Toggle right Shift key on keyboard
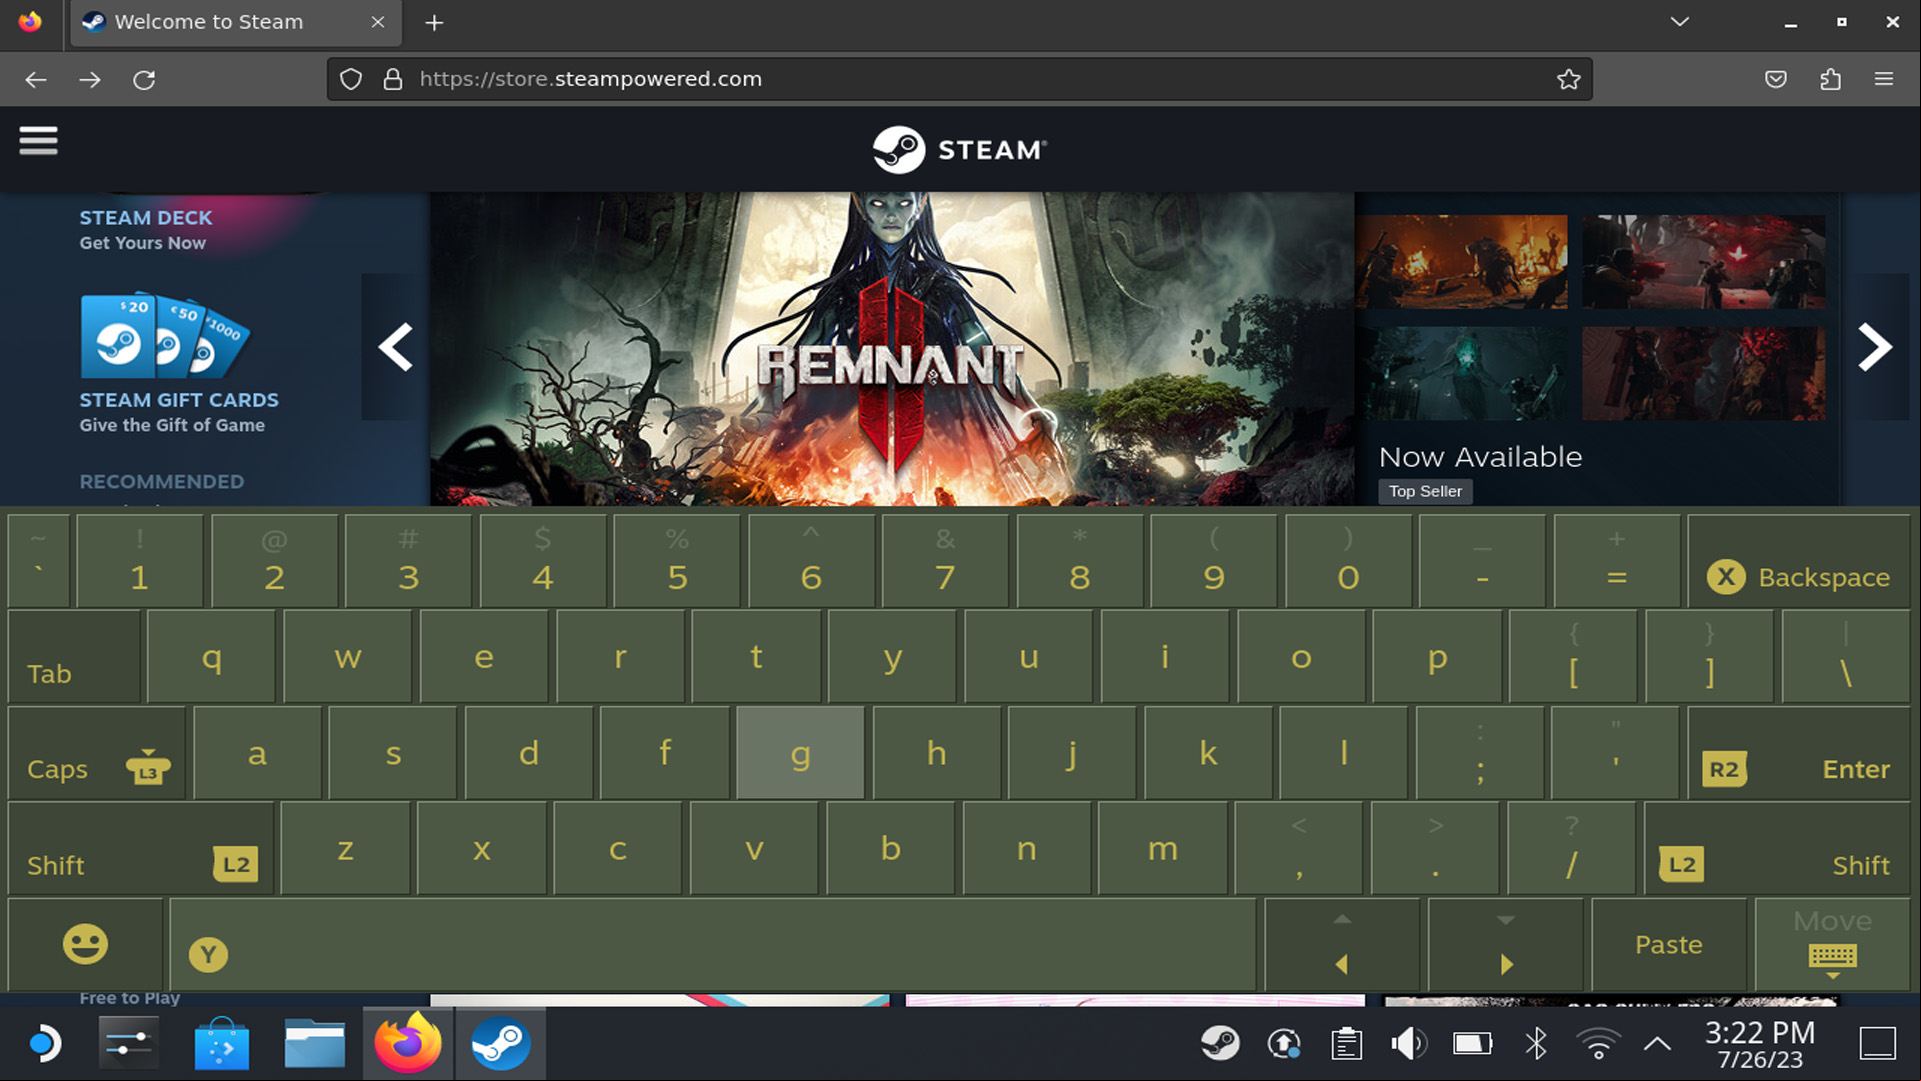 coord(1777,849)
